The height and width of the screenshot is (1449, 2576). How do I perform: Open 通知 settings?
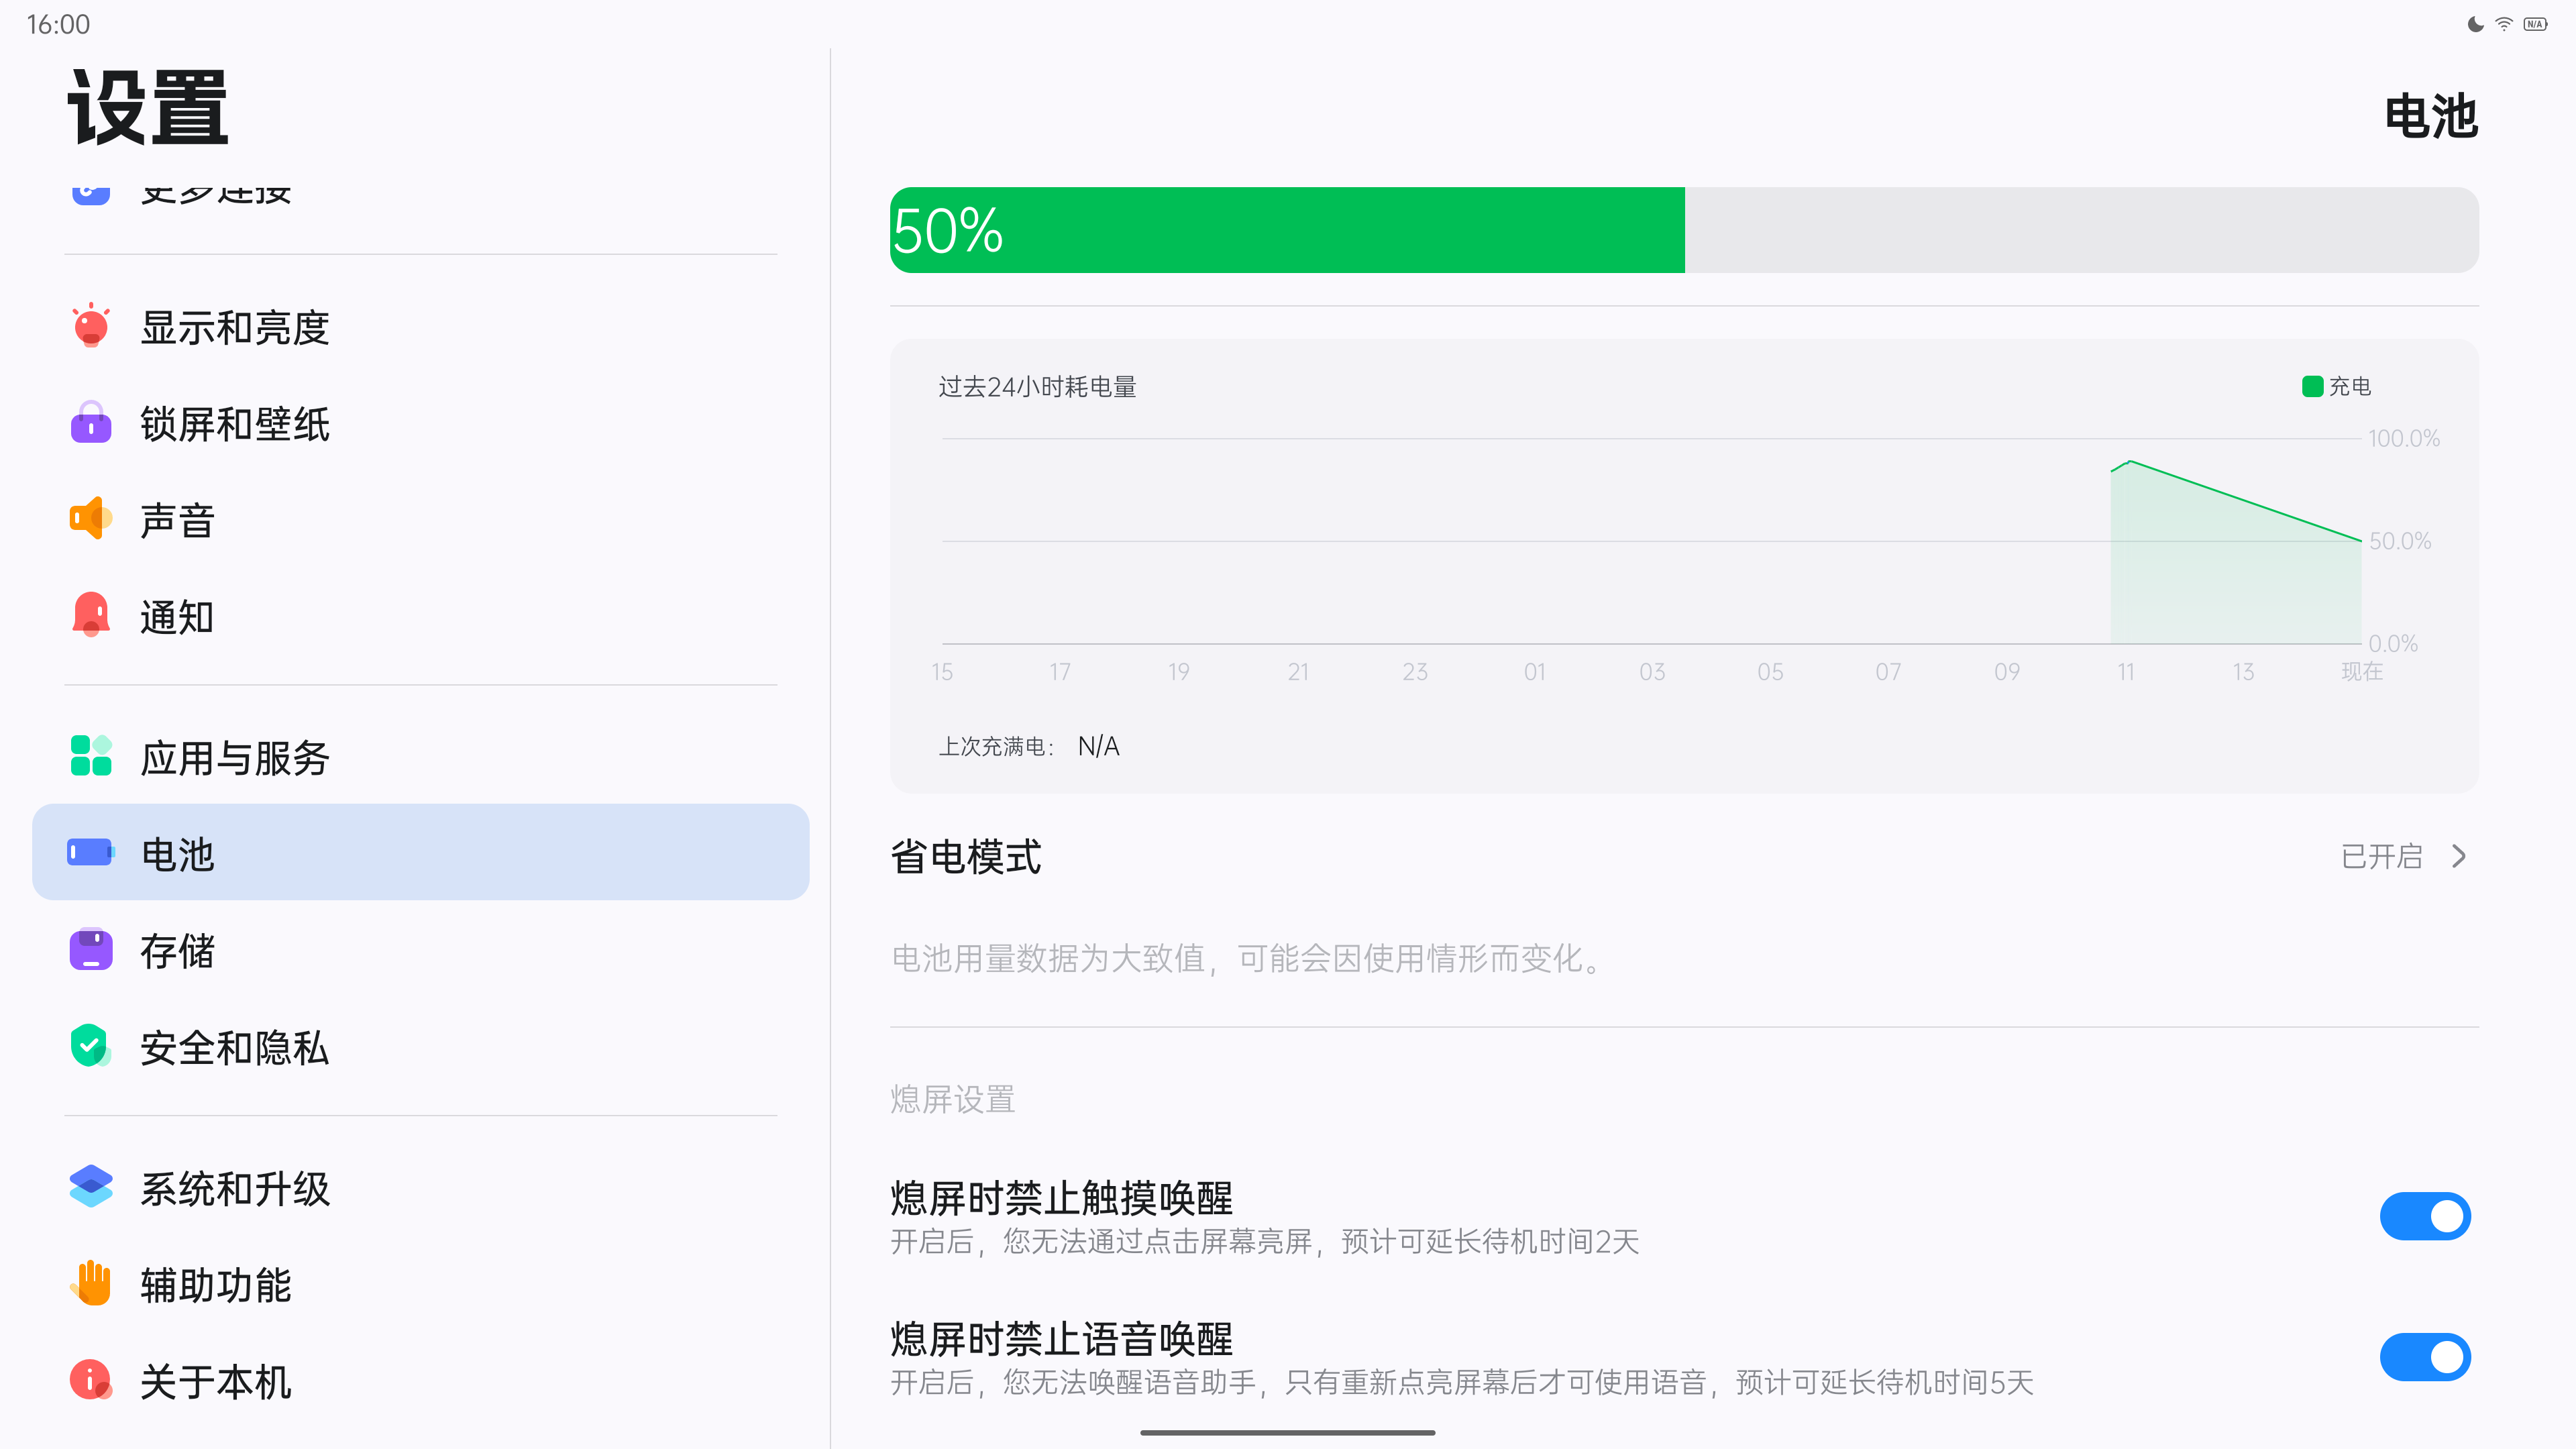pyautogui.click(x=420, y=615)
